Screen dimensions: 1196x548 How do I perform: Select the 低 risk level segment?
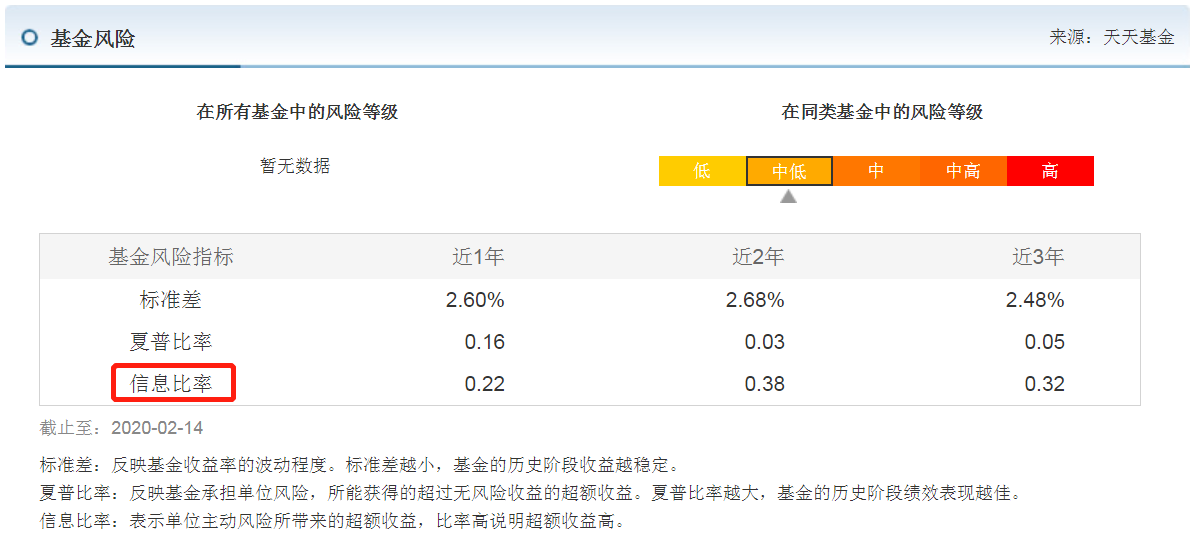702,171
